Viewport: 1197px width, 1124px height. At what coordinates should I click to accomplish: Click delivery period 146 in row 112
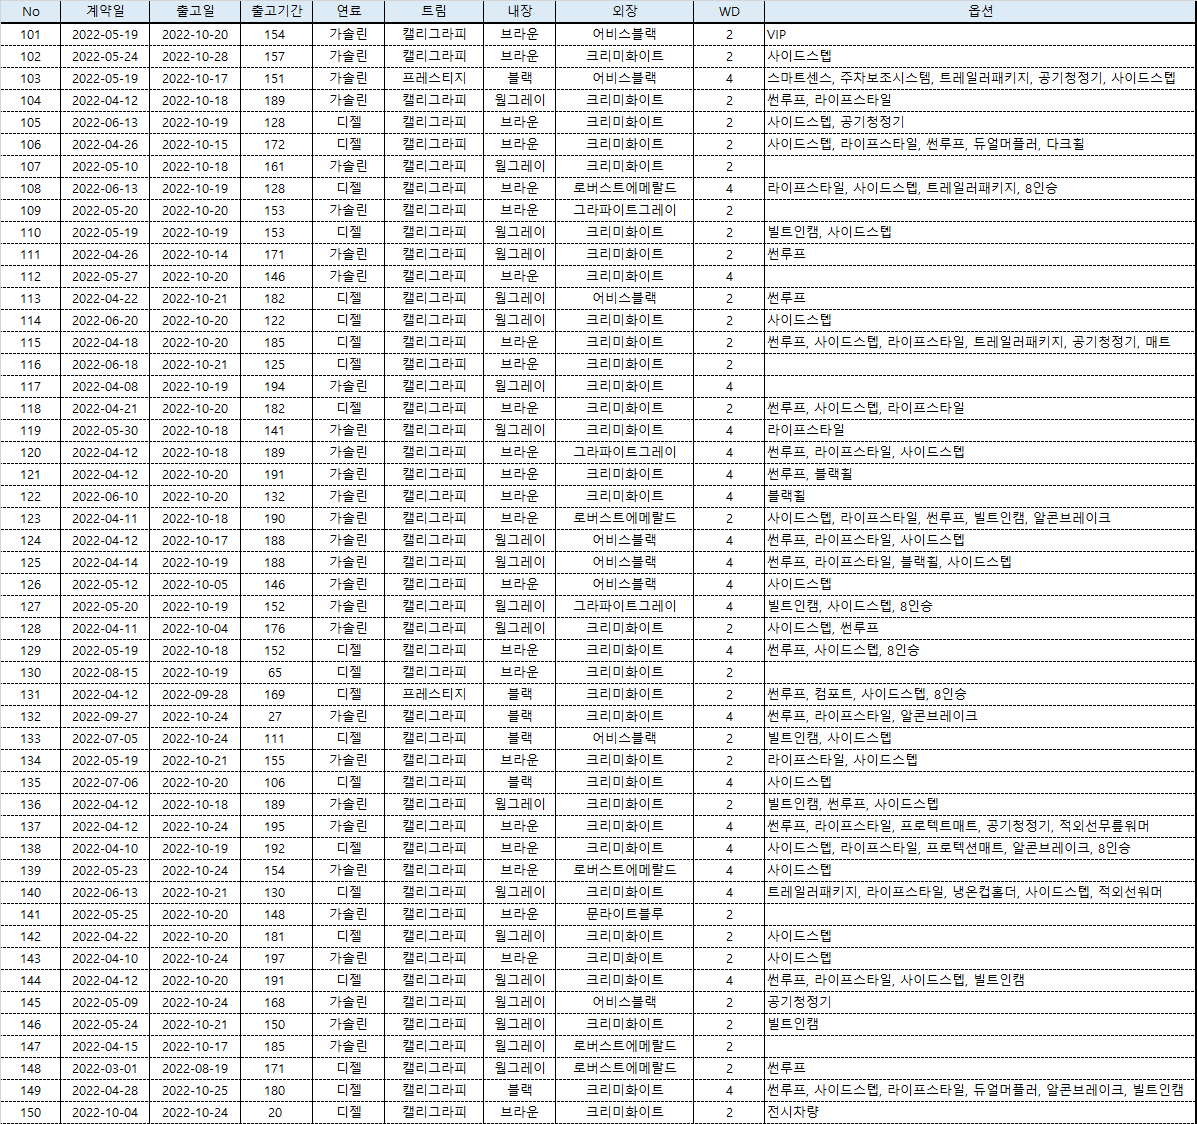276,276
